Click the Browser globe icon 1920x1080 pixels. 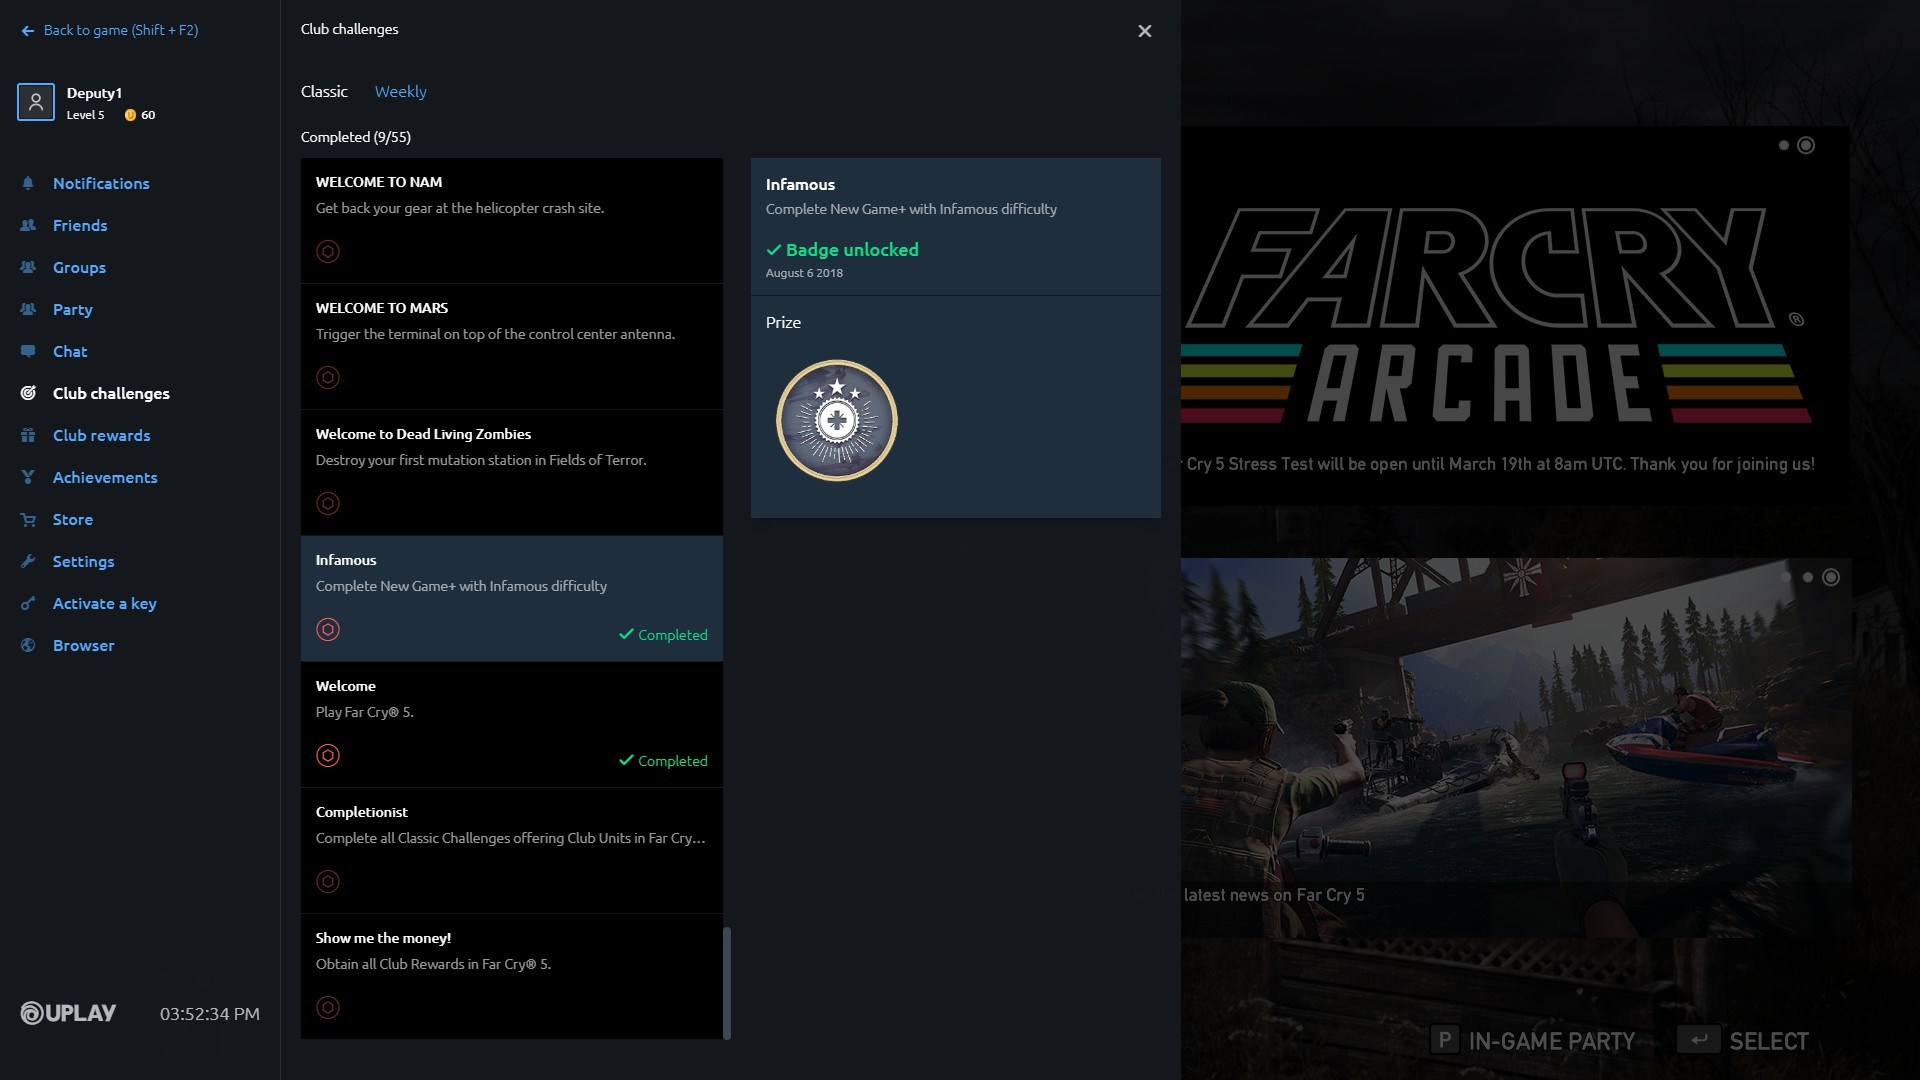coord(28,645)
